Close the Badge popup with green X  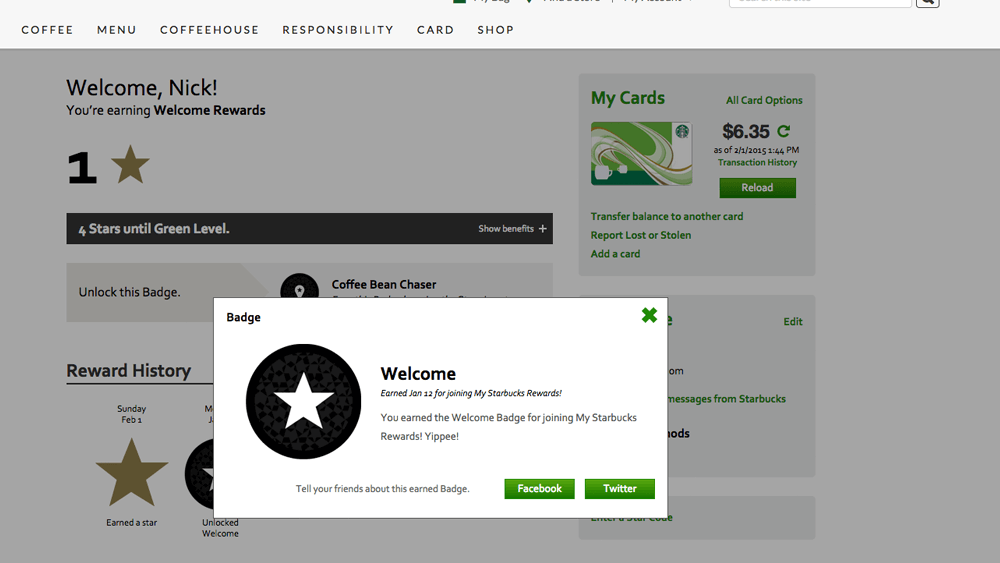tap(649, 316)
